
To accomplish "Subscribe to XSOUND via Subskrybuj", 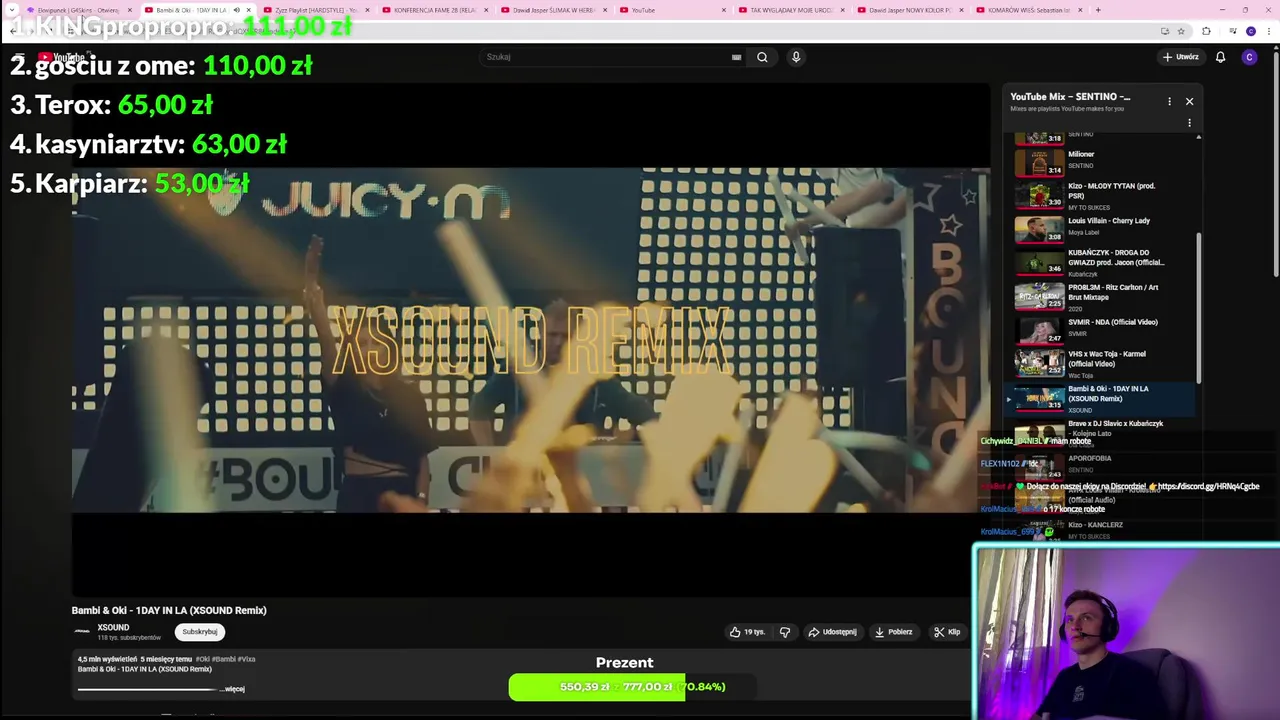I will click(x=200, y=632).
